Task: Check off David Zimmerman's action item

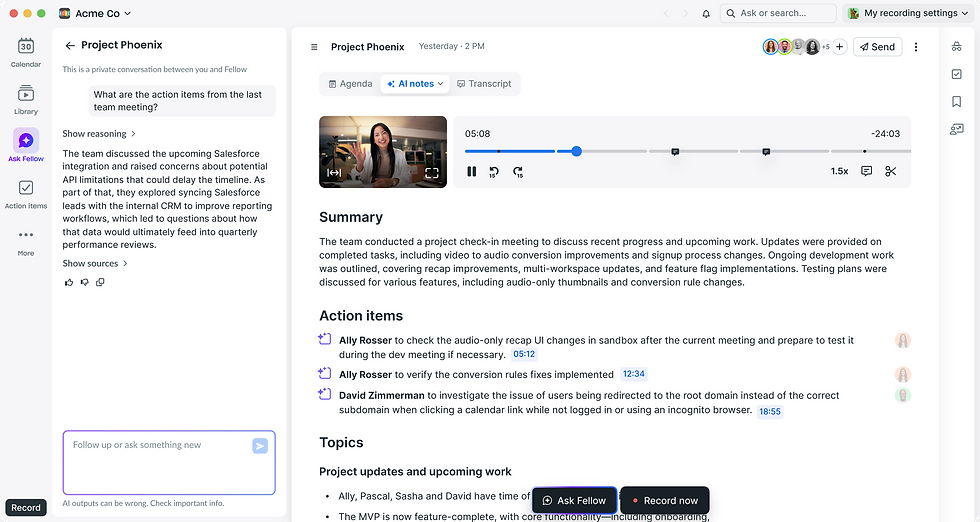Action: [324, 394]
